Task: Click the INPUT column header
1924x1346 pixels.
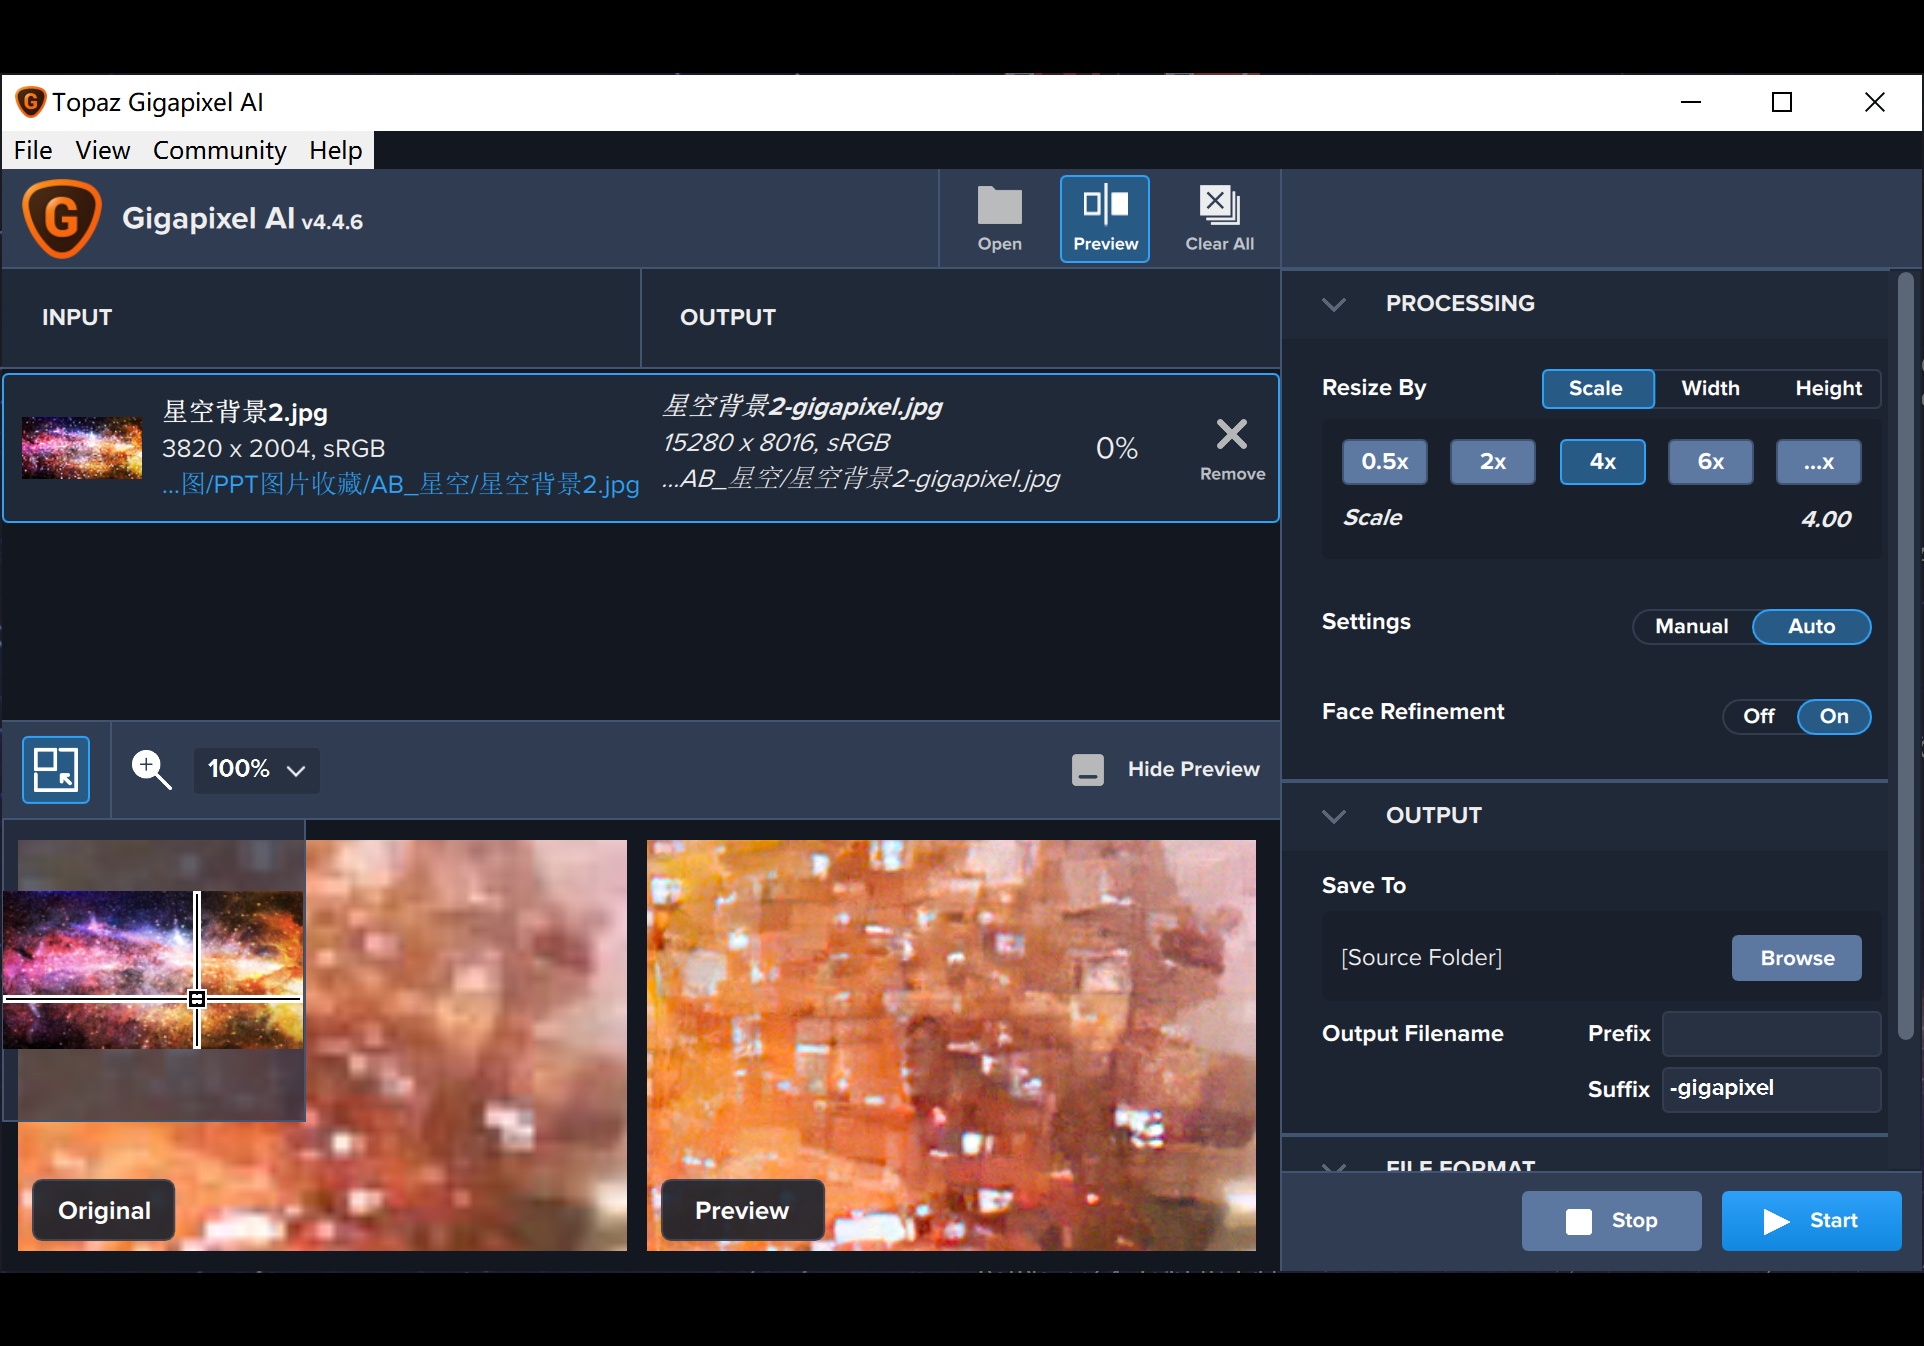Action: pyautogui.click(x=77, y=318)
